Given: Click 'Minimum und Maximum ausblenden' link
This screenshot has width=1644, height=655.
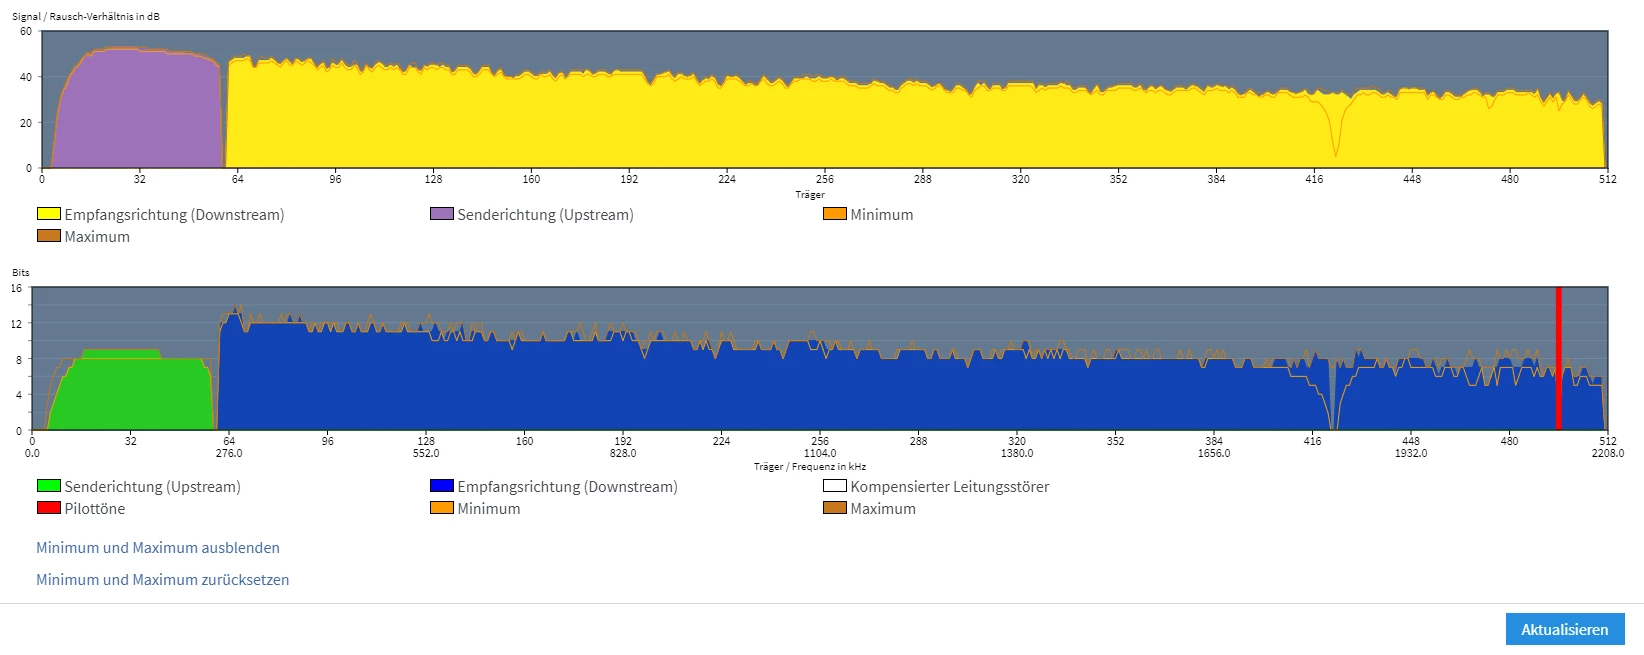Looking at the screenshot, I should 158,548.
